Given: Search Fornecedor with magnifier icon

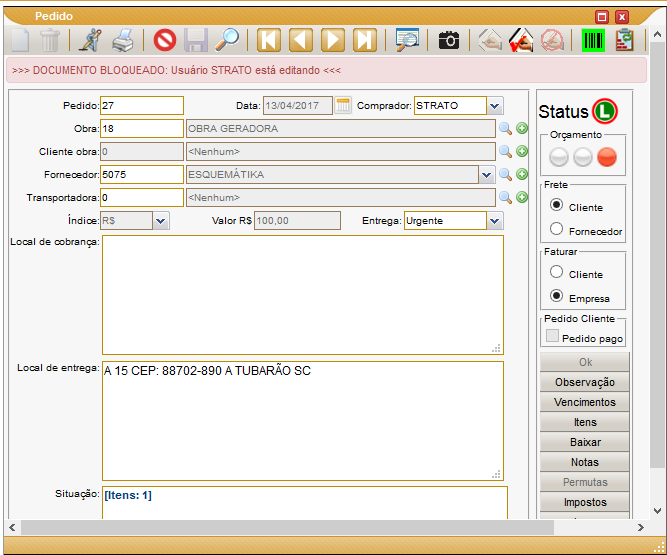Looking at the screenshot, I should [x=505, y=174].
